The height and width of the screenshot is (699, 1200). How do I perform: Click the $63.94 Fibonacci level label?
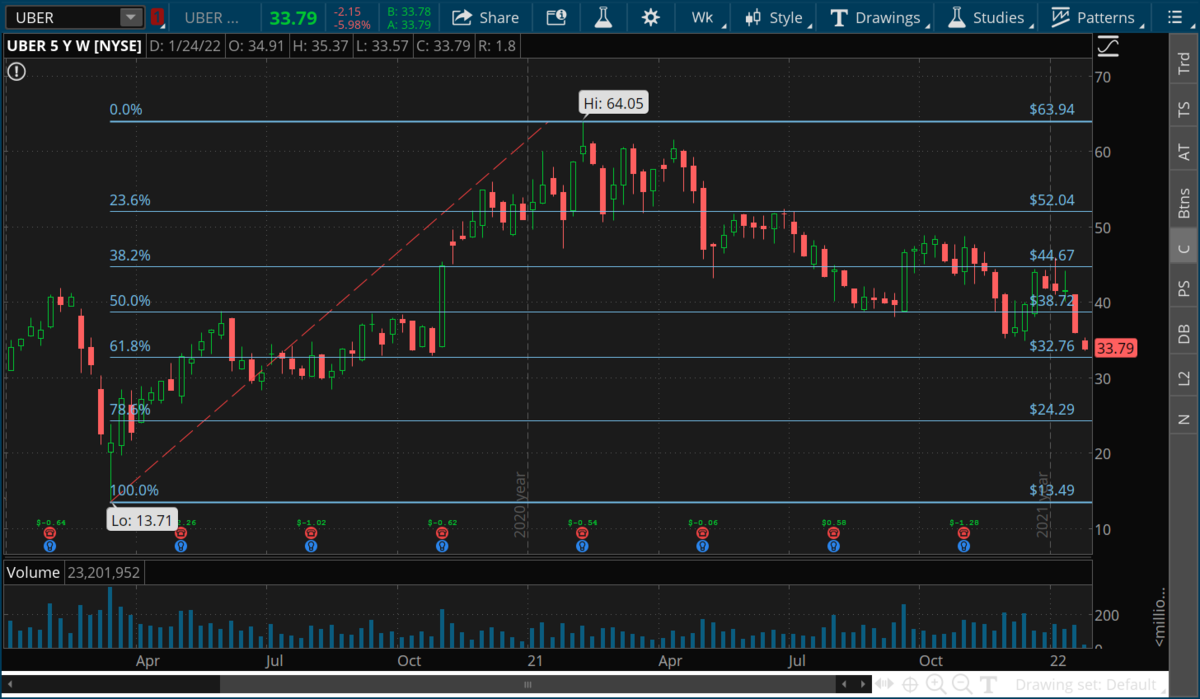pos(1052,110)
